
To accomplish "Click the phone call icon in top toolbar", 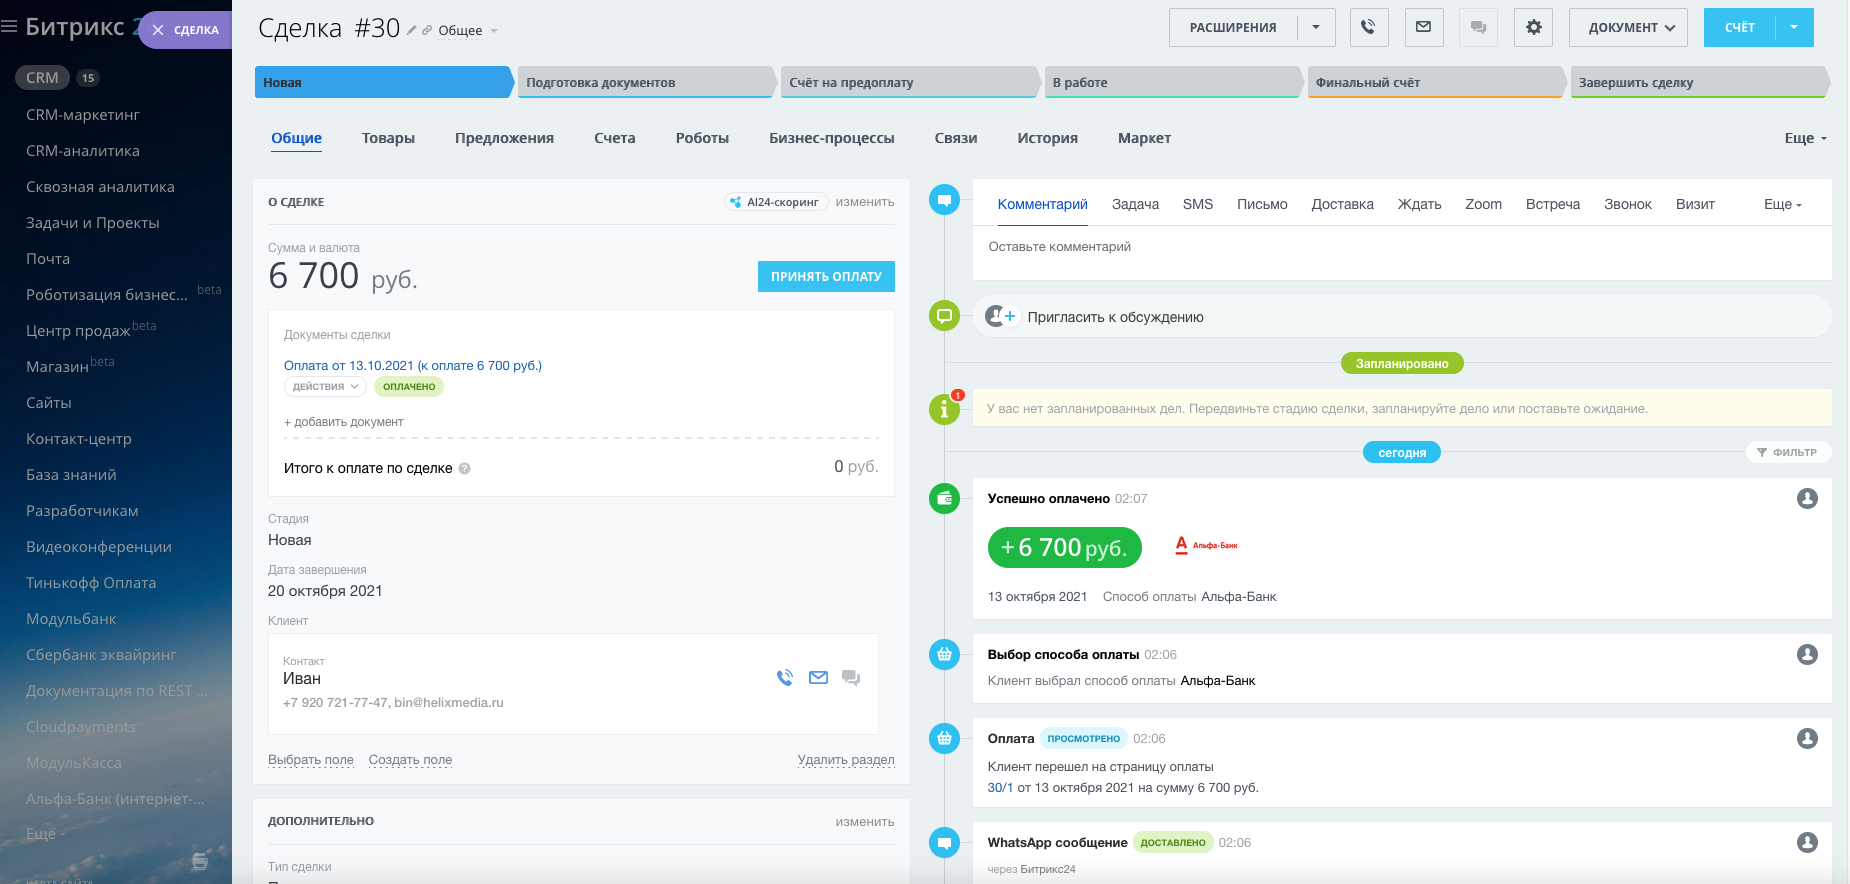I will click(x=1368, y=28).
